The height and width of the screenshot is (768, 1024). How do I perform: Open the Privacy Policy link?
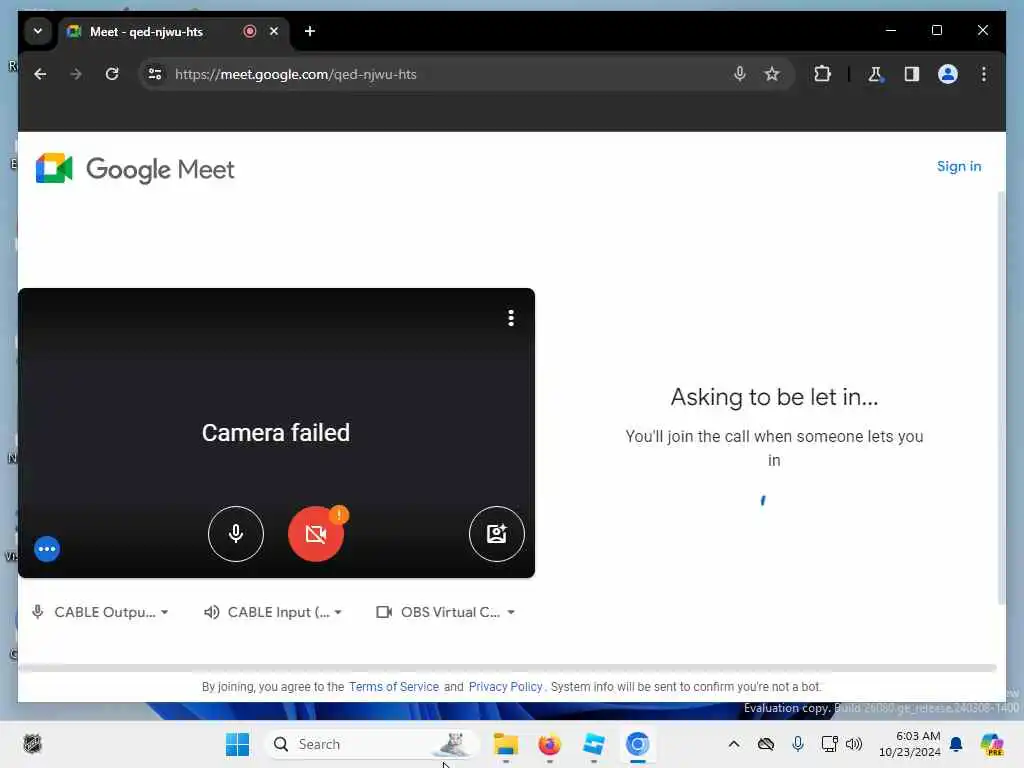505,686
